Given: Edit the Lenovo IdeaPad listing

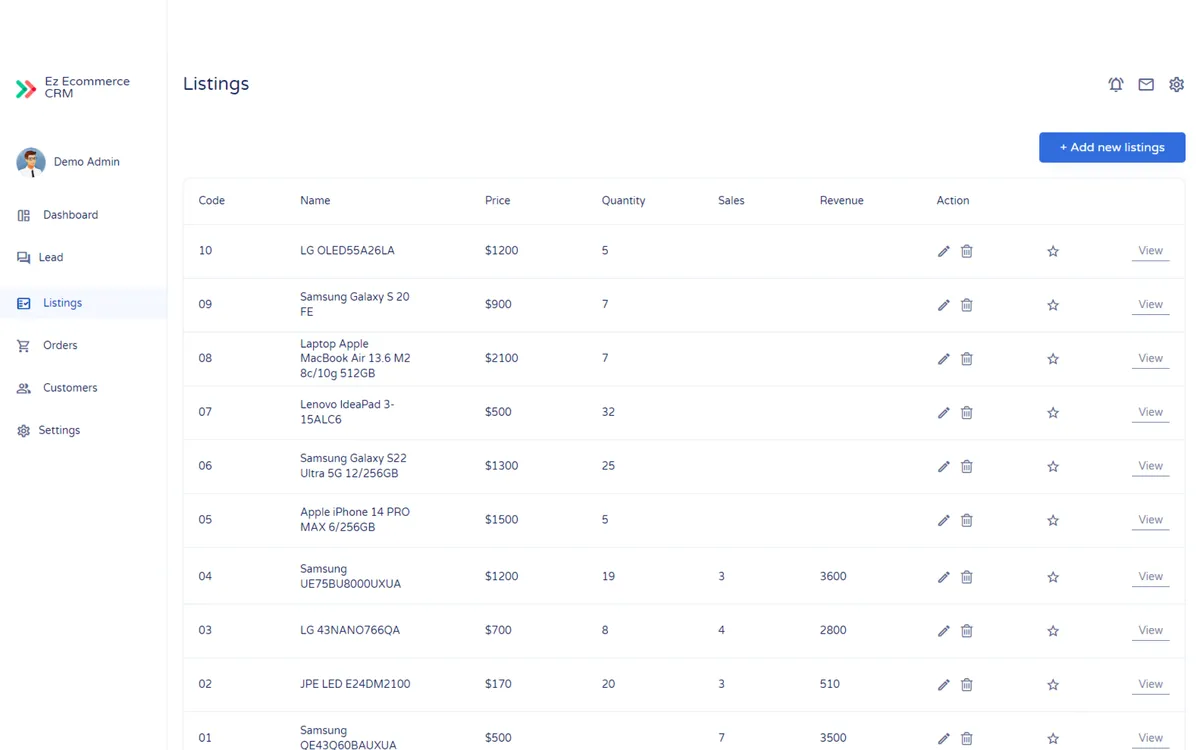Looking at the screenshot, I should coord(943,413).
